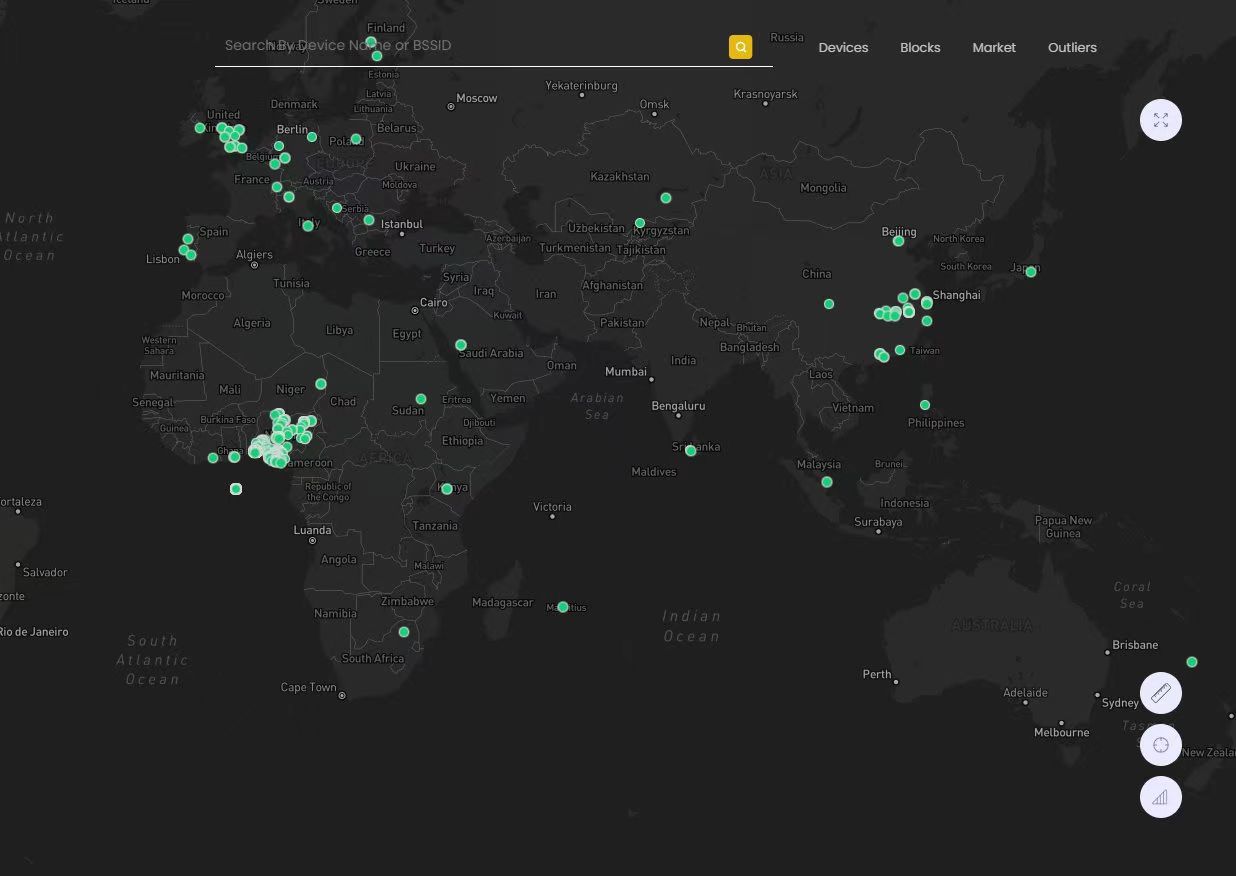Go to the Blocks section

[x=920, y=47]
